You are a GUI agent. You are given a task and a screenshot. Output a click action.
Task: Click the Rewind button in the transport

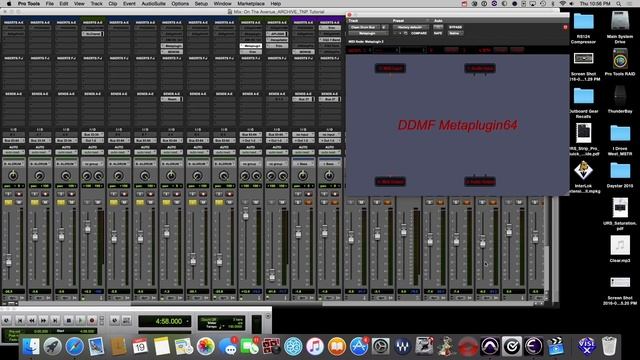point(32,321)
